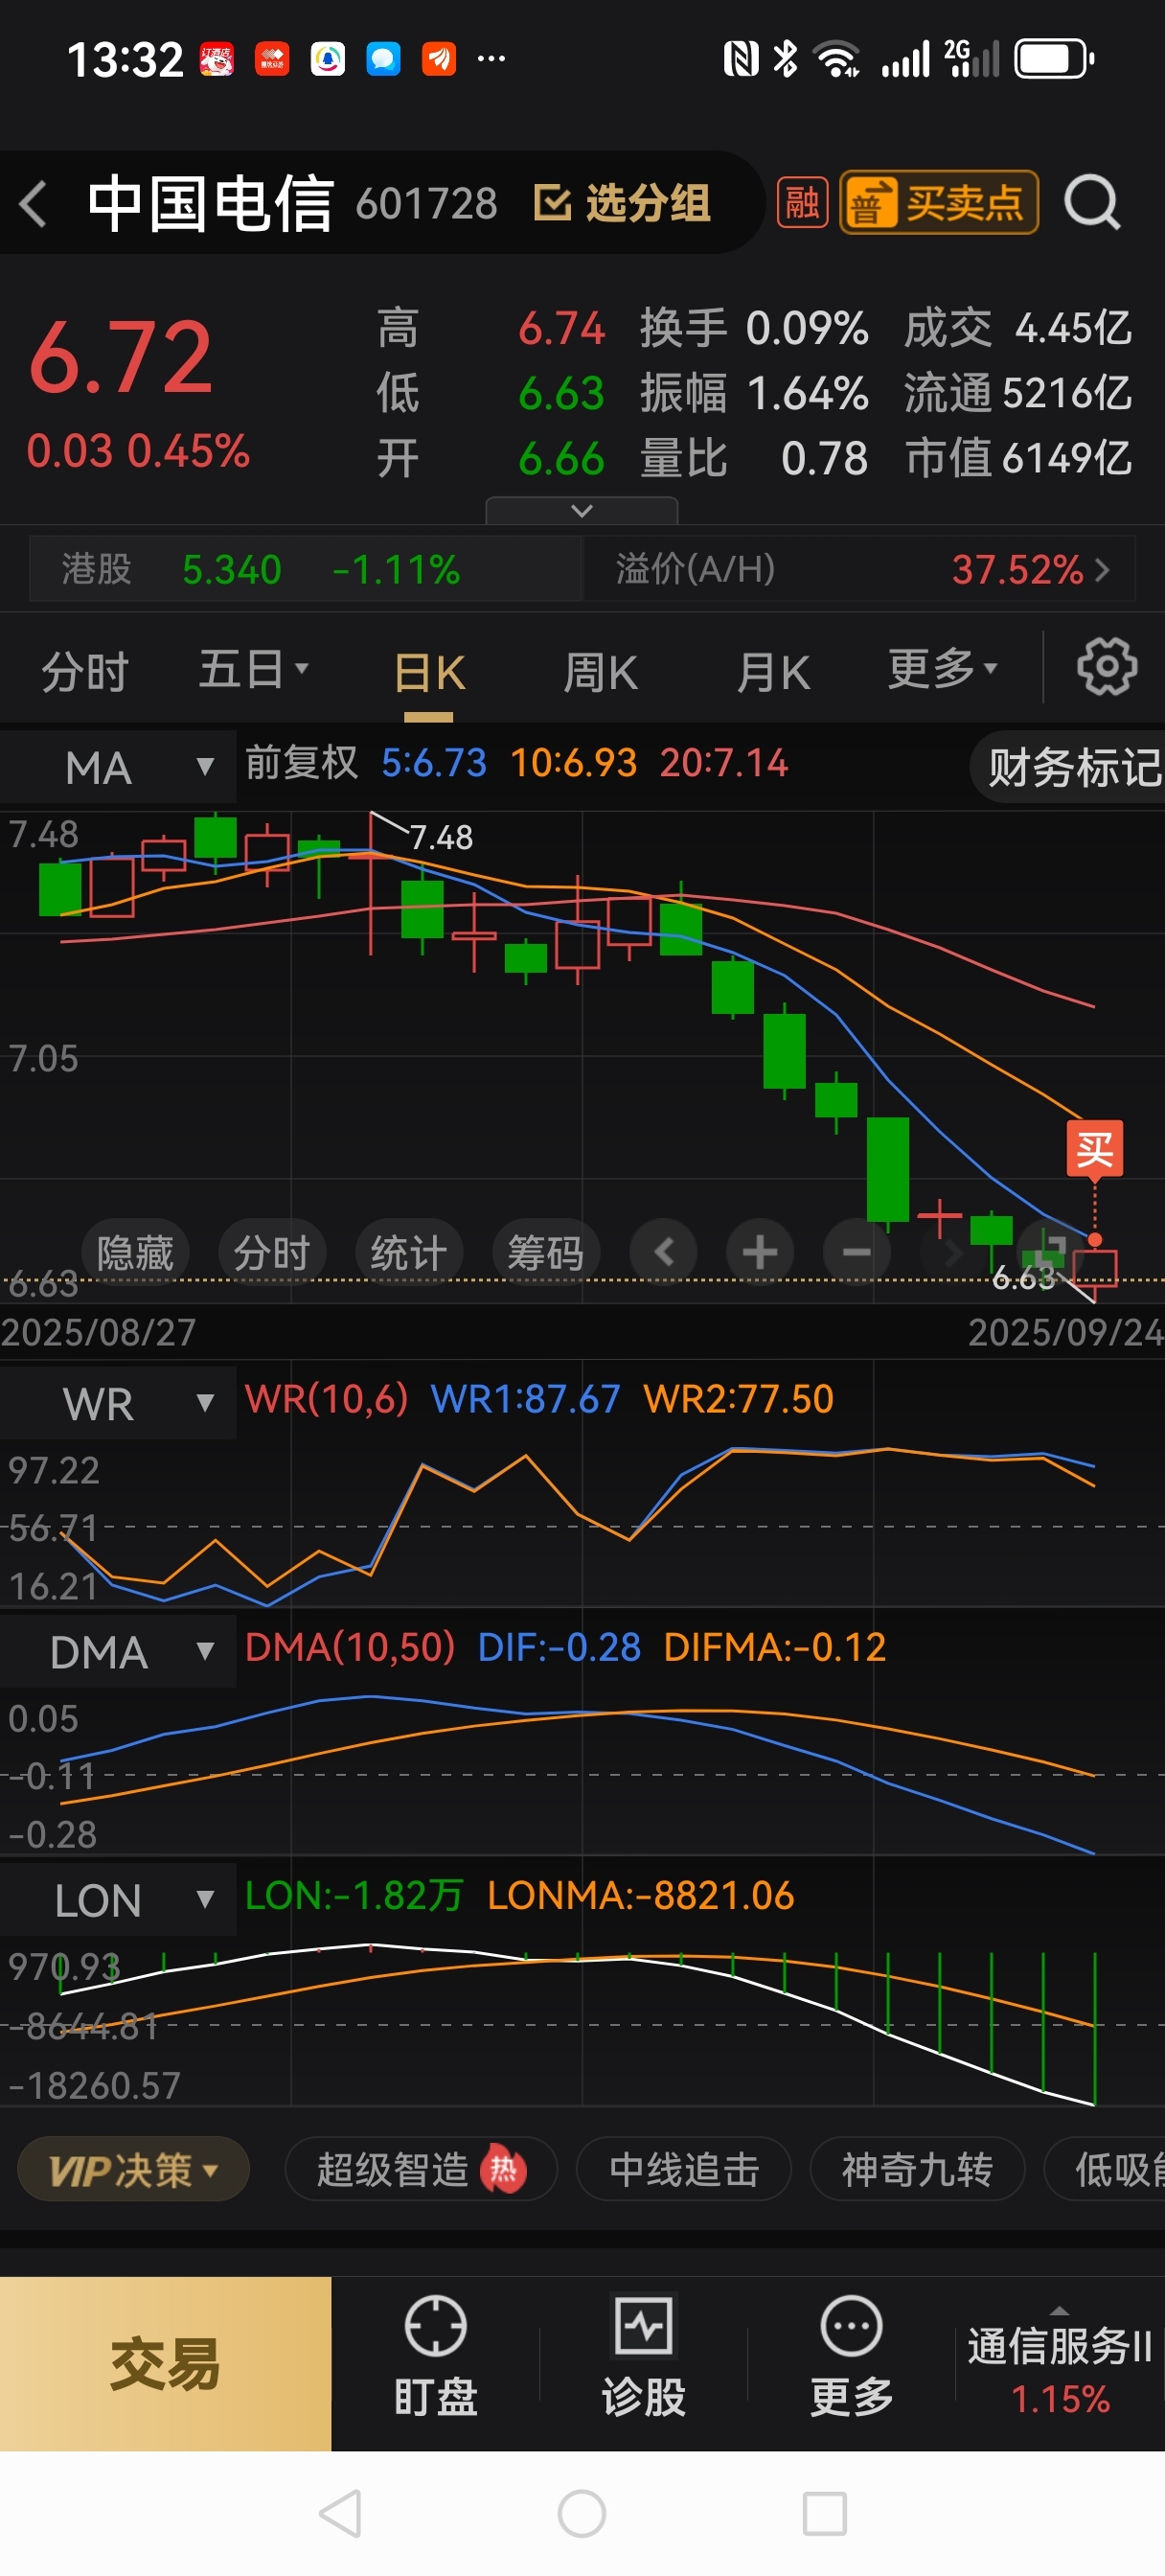Select the 超级智造 strategy chip
Viewport: 1165px width, 2576px height.
click(x=421, y=2170)
